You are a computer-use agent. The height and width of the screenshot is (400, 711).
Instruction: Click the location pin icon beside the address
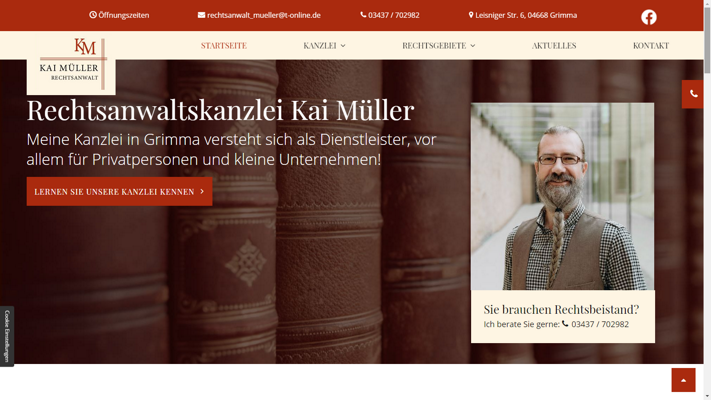click(471, 15)
